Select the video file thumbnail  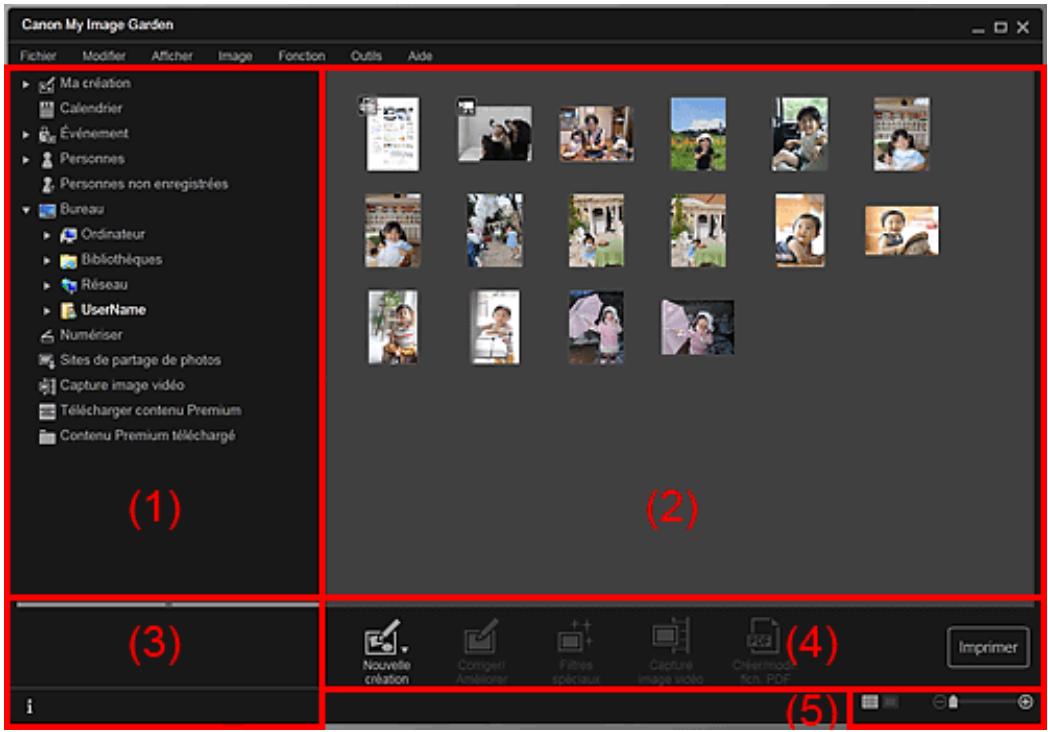click(495, 133)
